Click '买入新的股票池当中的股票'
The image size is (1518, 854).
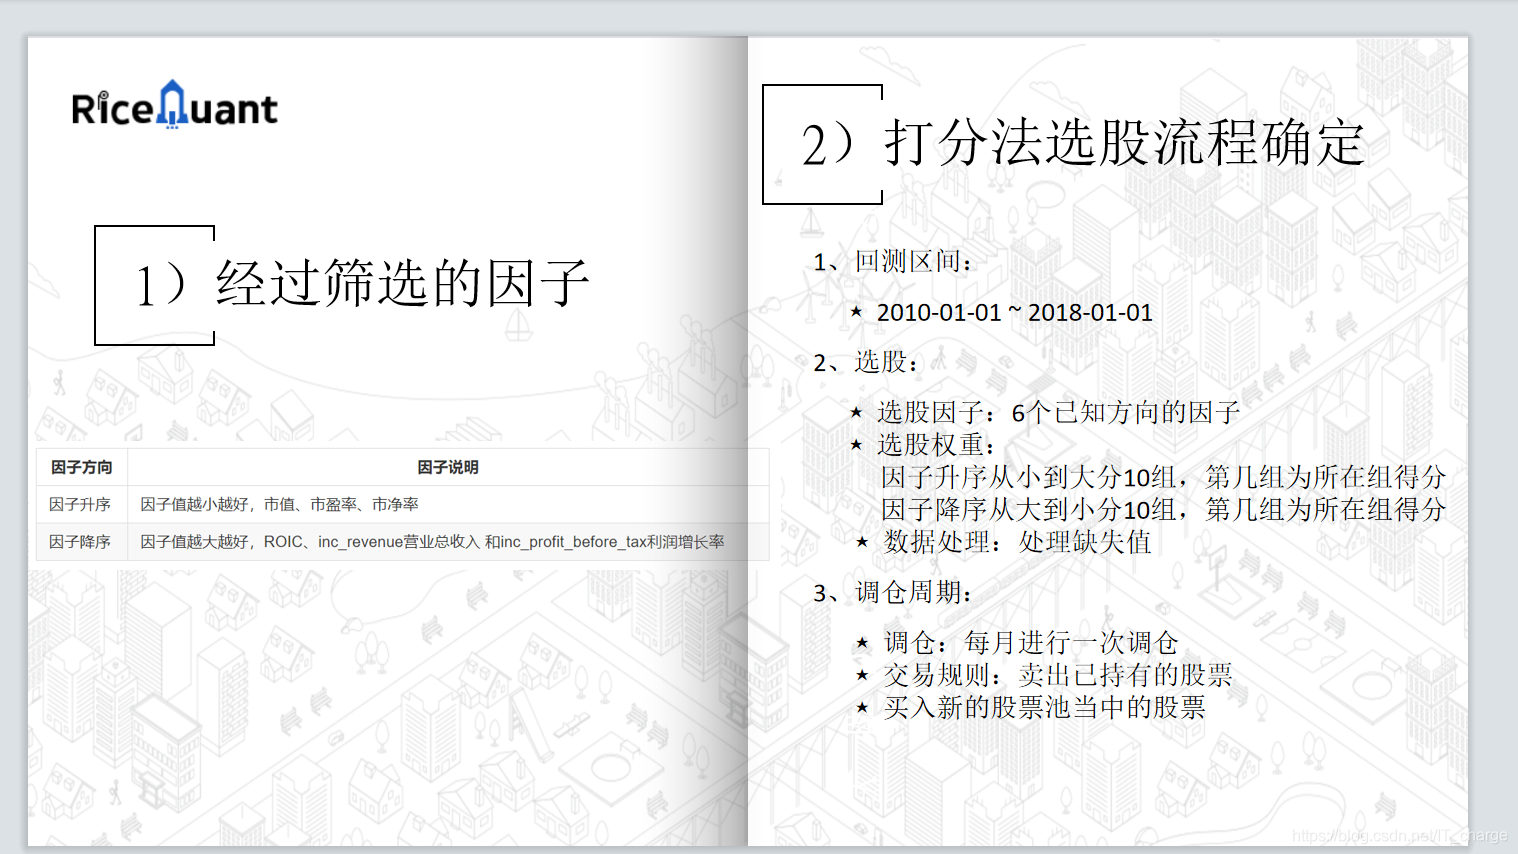[1044, 708]
